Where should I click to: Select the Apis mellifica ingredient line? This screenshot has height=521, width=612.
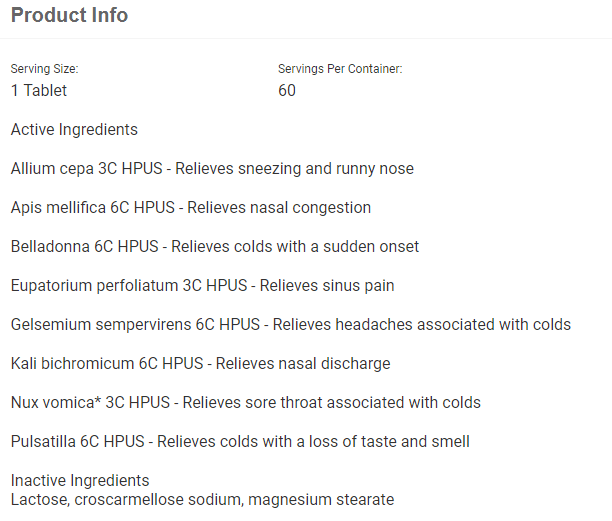(191, 208)
